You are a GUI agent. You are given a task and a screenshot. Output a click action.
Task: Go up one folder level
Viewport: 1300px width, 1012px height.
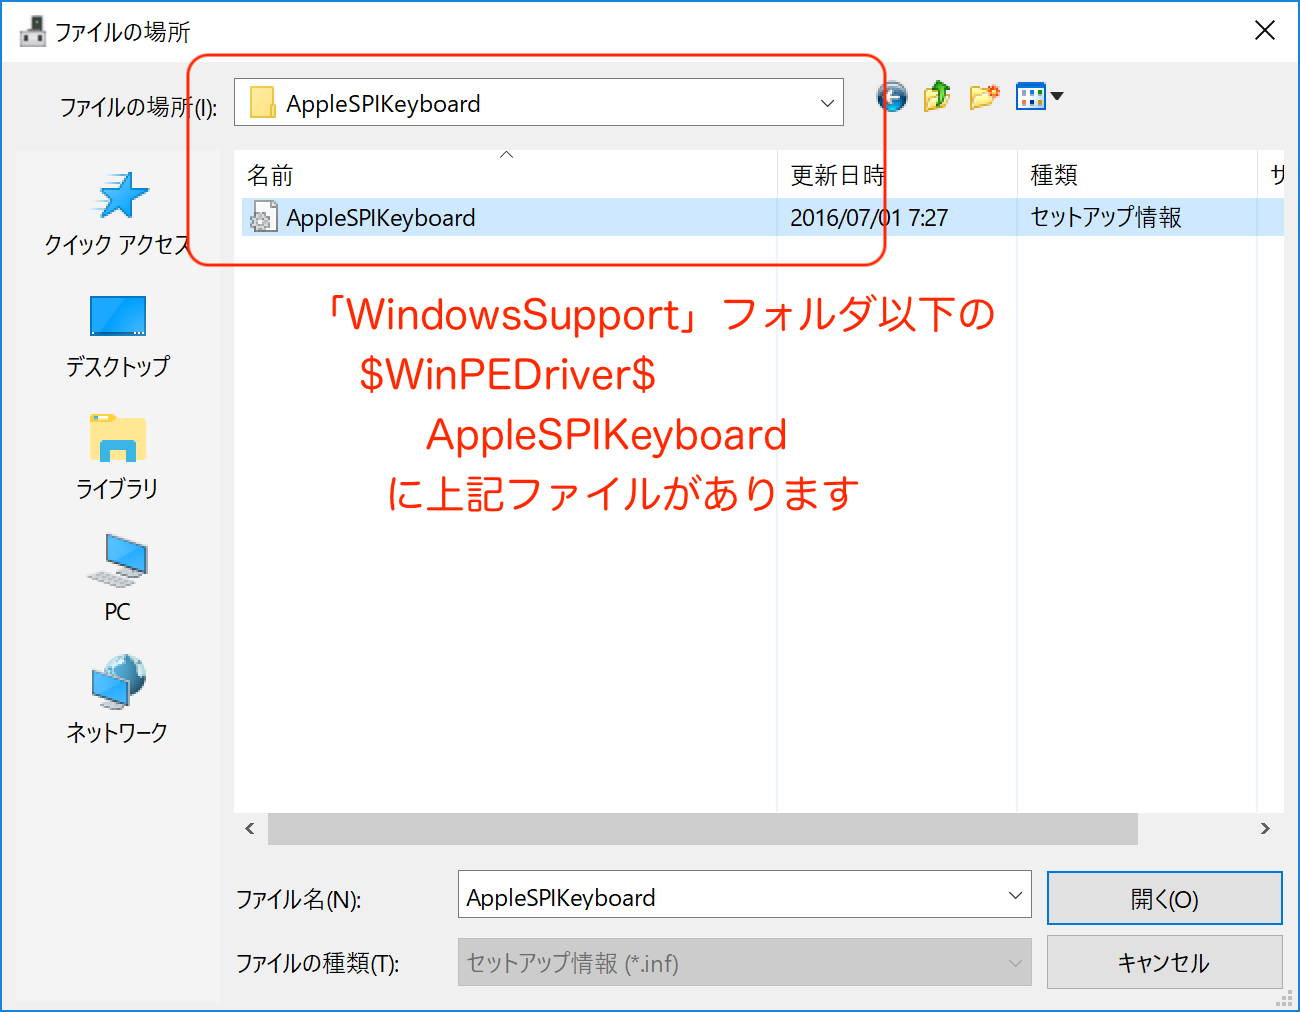[937, 97]
